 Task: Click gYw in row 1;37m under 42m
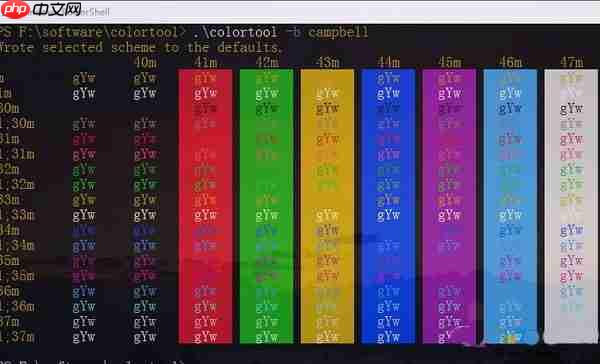click(x=267, y=338)
